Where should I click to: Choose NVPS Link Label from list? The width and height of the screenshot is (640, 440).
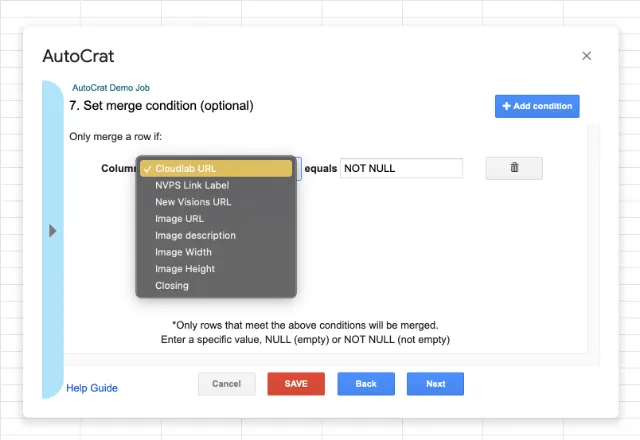click(x=192, y=185)
